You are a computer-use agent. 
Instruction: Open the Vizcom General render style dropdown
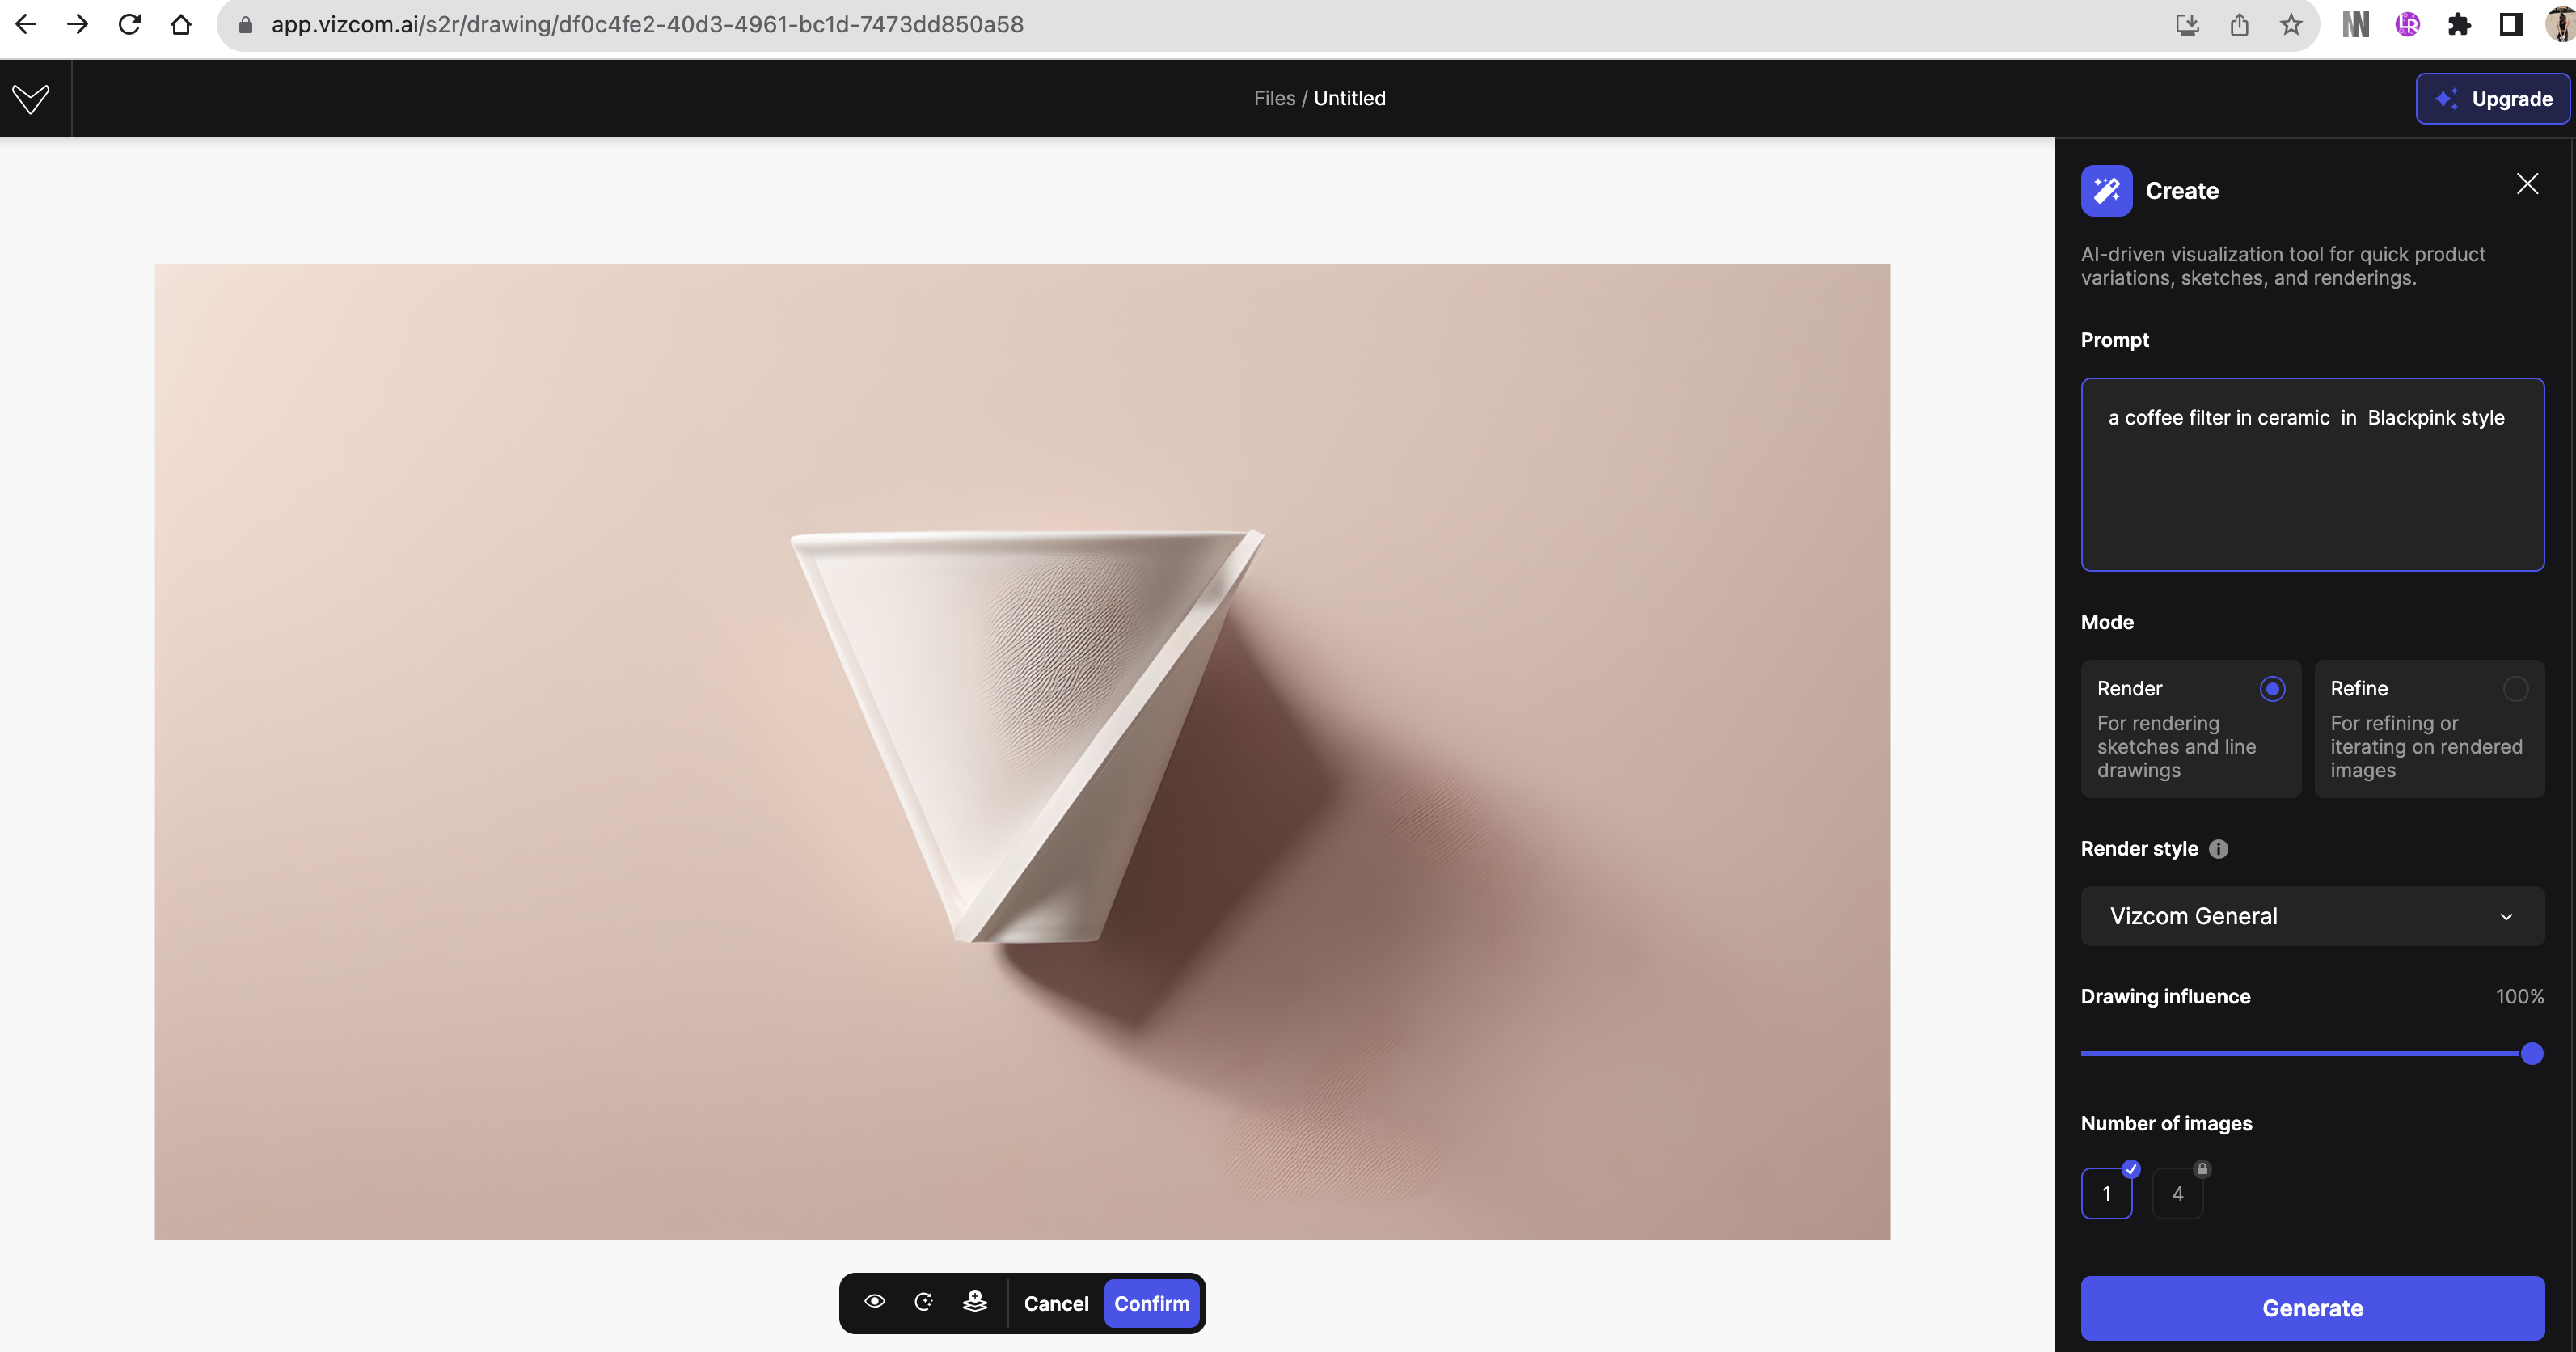pyautogui.click(x=2312, y=916)
